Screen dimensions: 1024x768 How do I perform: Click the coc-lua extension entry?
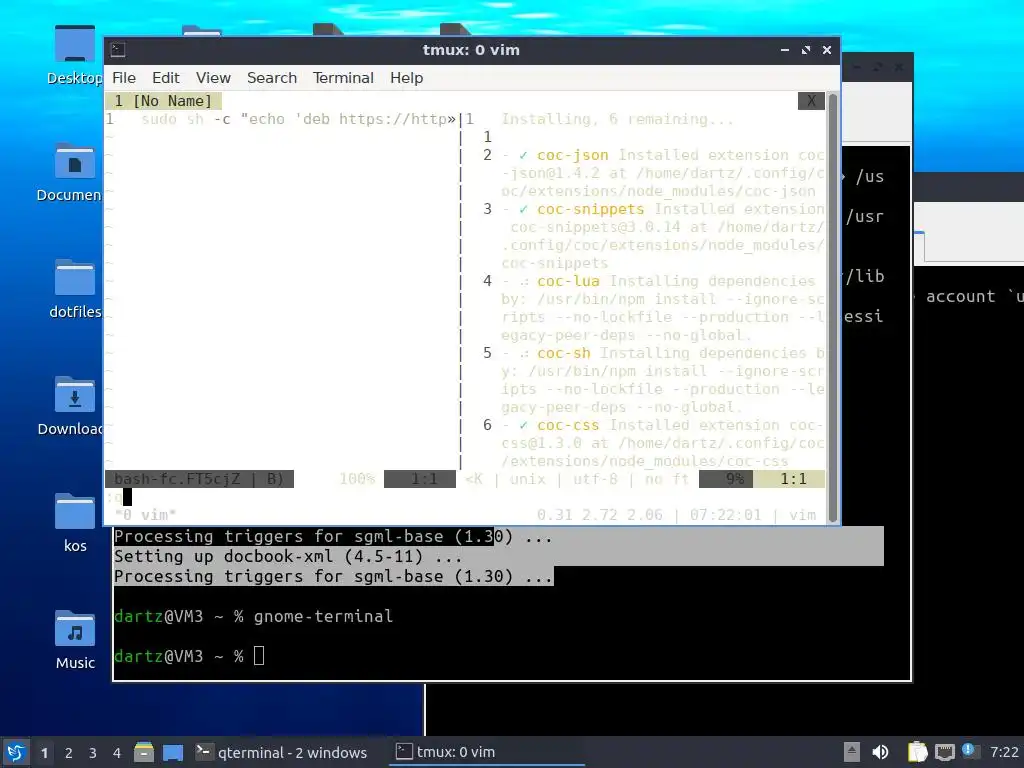pyautogui.click(x=568, y=281)
